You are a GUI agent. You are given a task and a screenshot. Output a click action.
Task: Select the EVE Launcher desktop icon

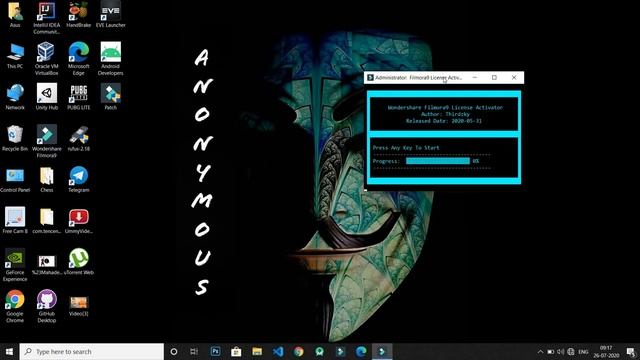(x=111, y=14)
